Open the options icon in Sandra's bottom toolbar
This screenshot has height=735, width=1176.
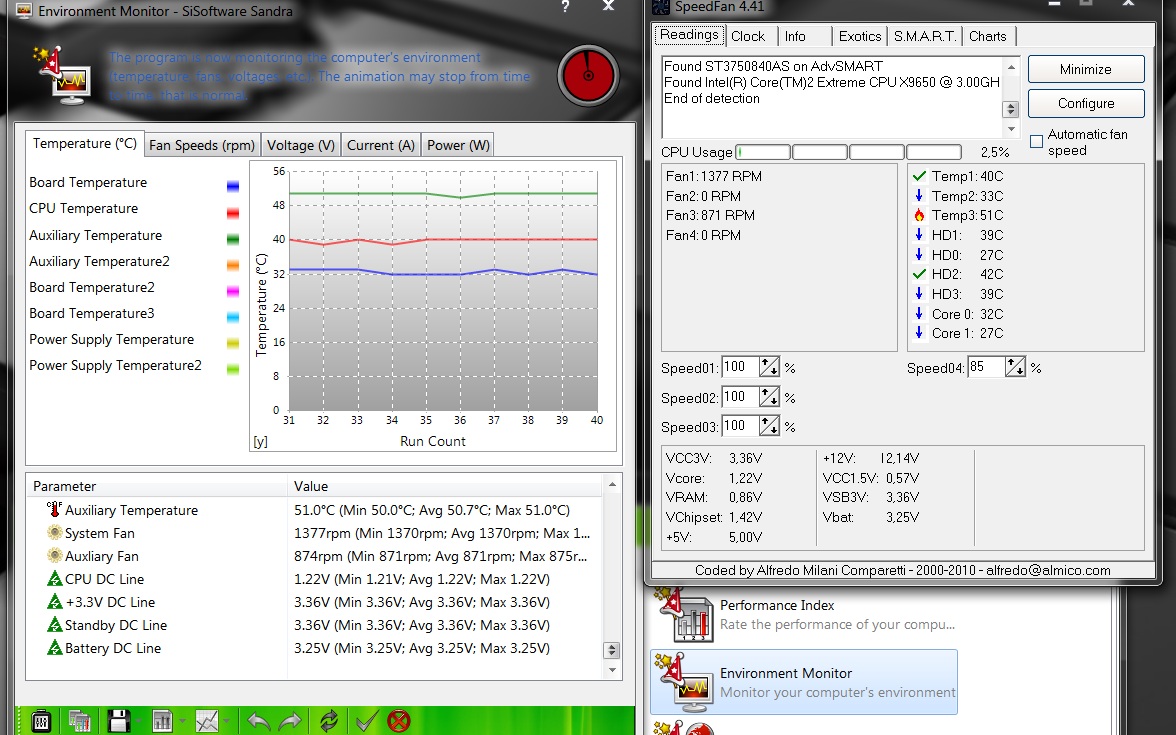[x=41, y=721]
